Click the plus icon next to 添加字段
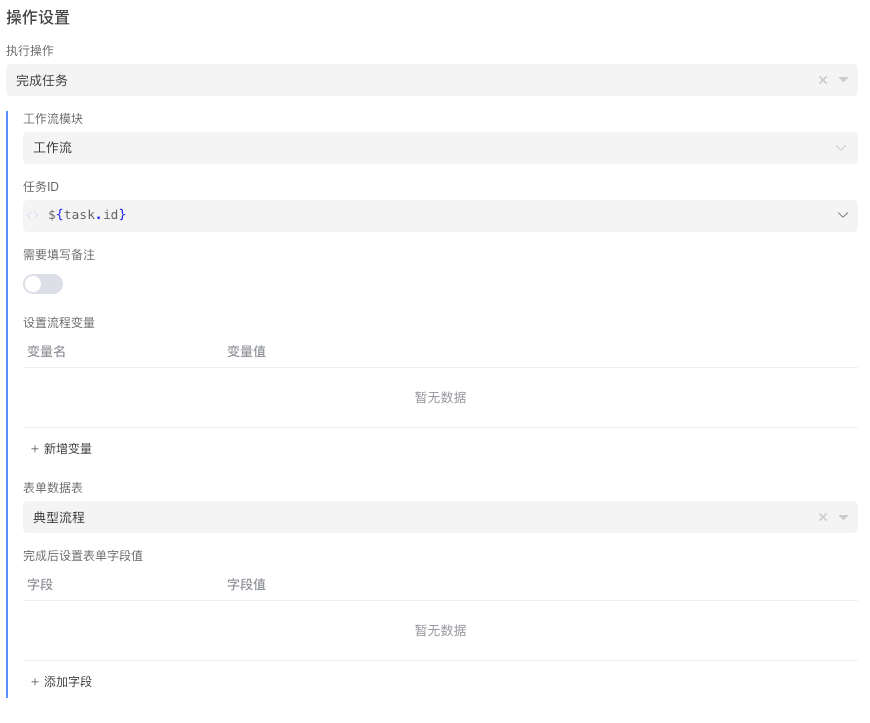Image resolution: width=870 pixels, height=723 pixels. pos(35,682)
